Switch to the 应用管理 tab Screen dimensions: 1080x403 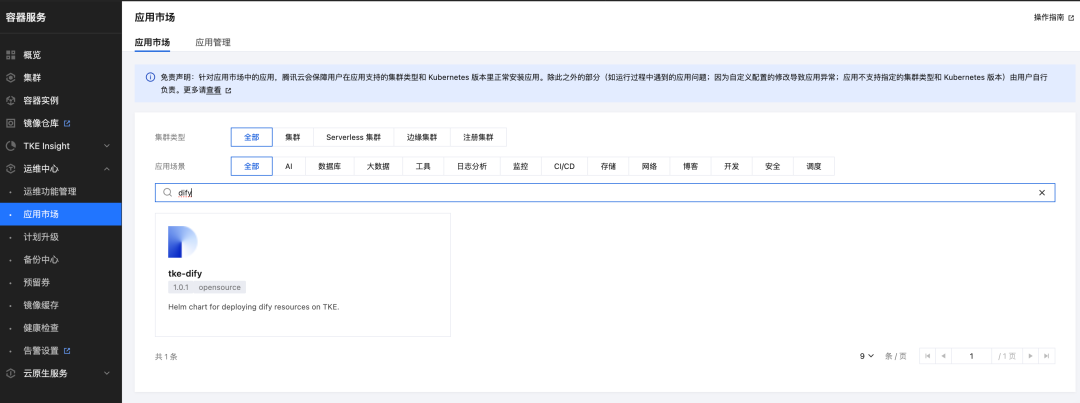pos(213,42)
